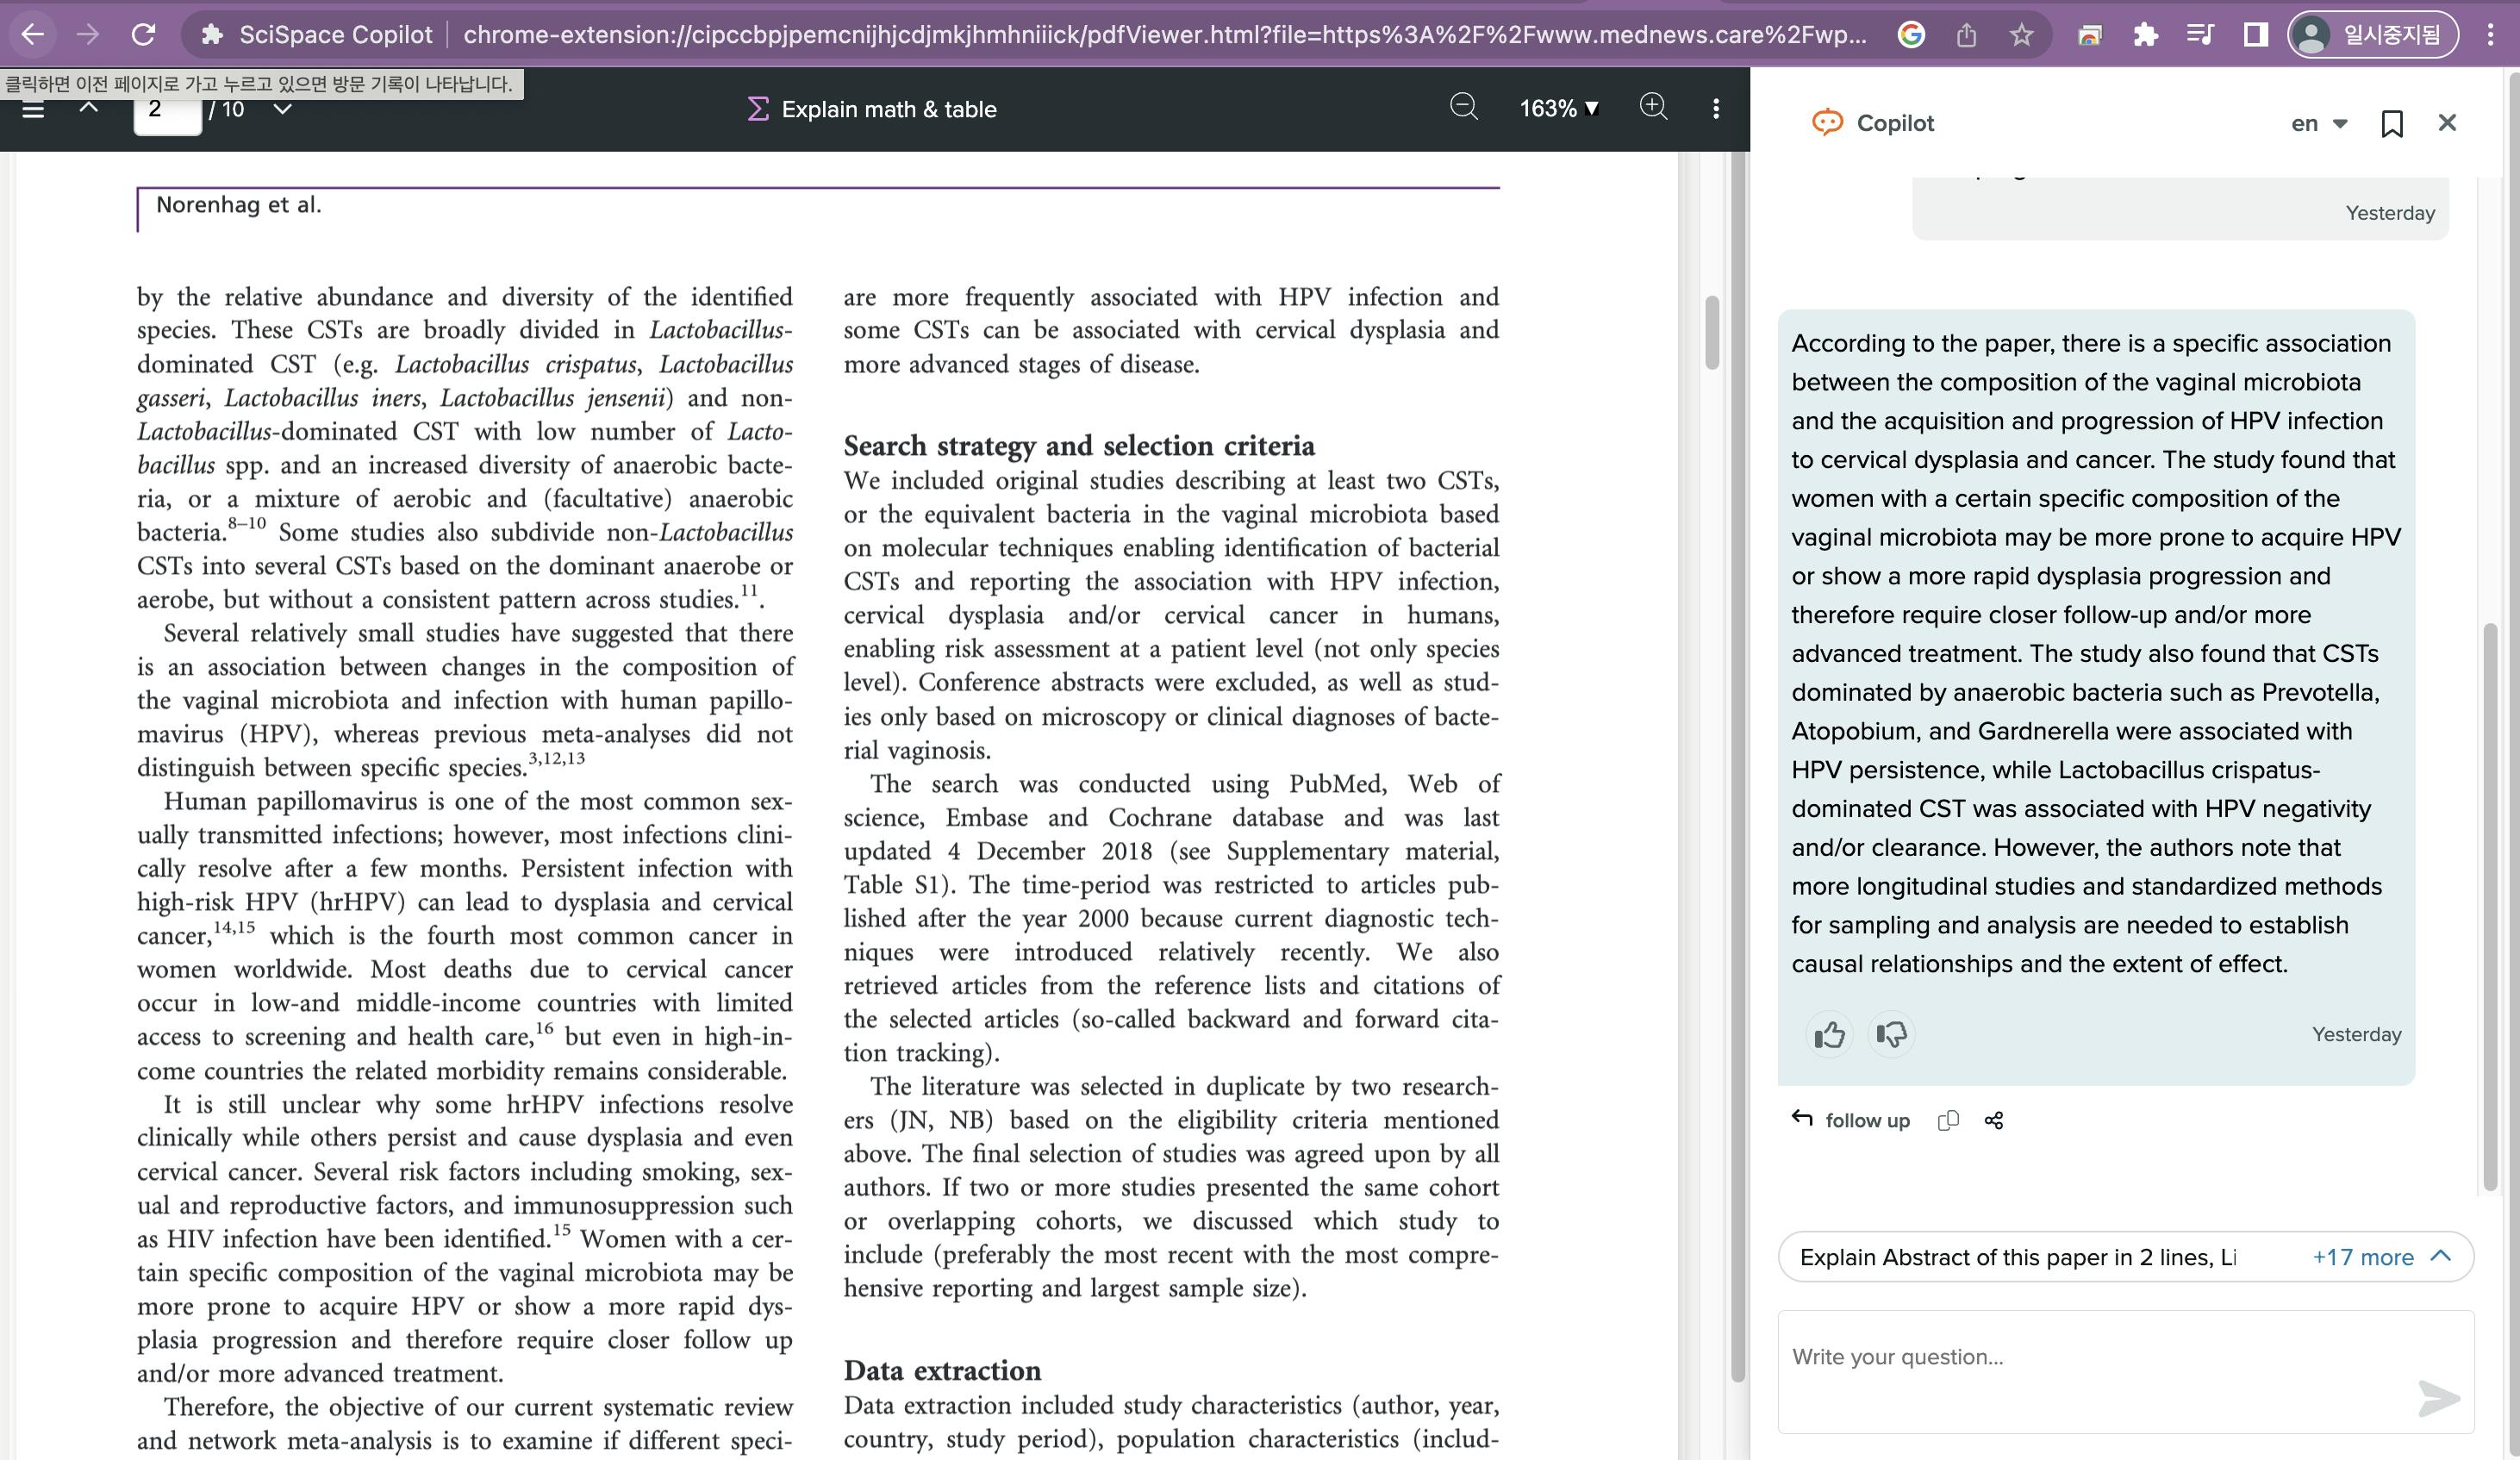Send question with the arrow icon

point(2438,1397)
